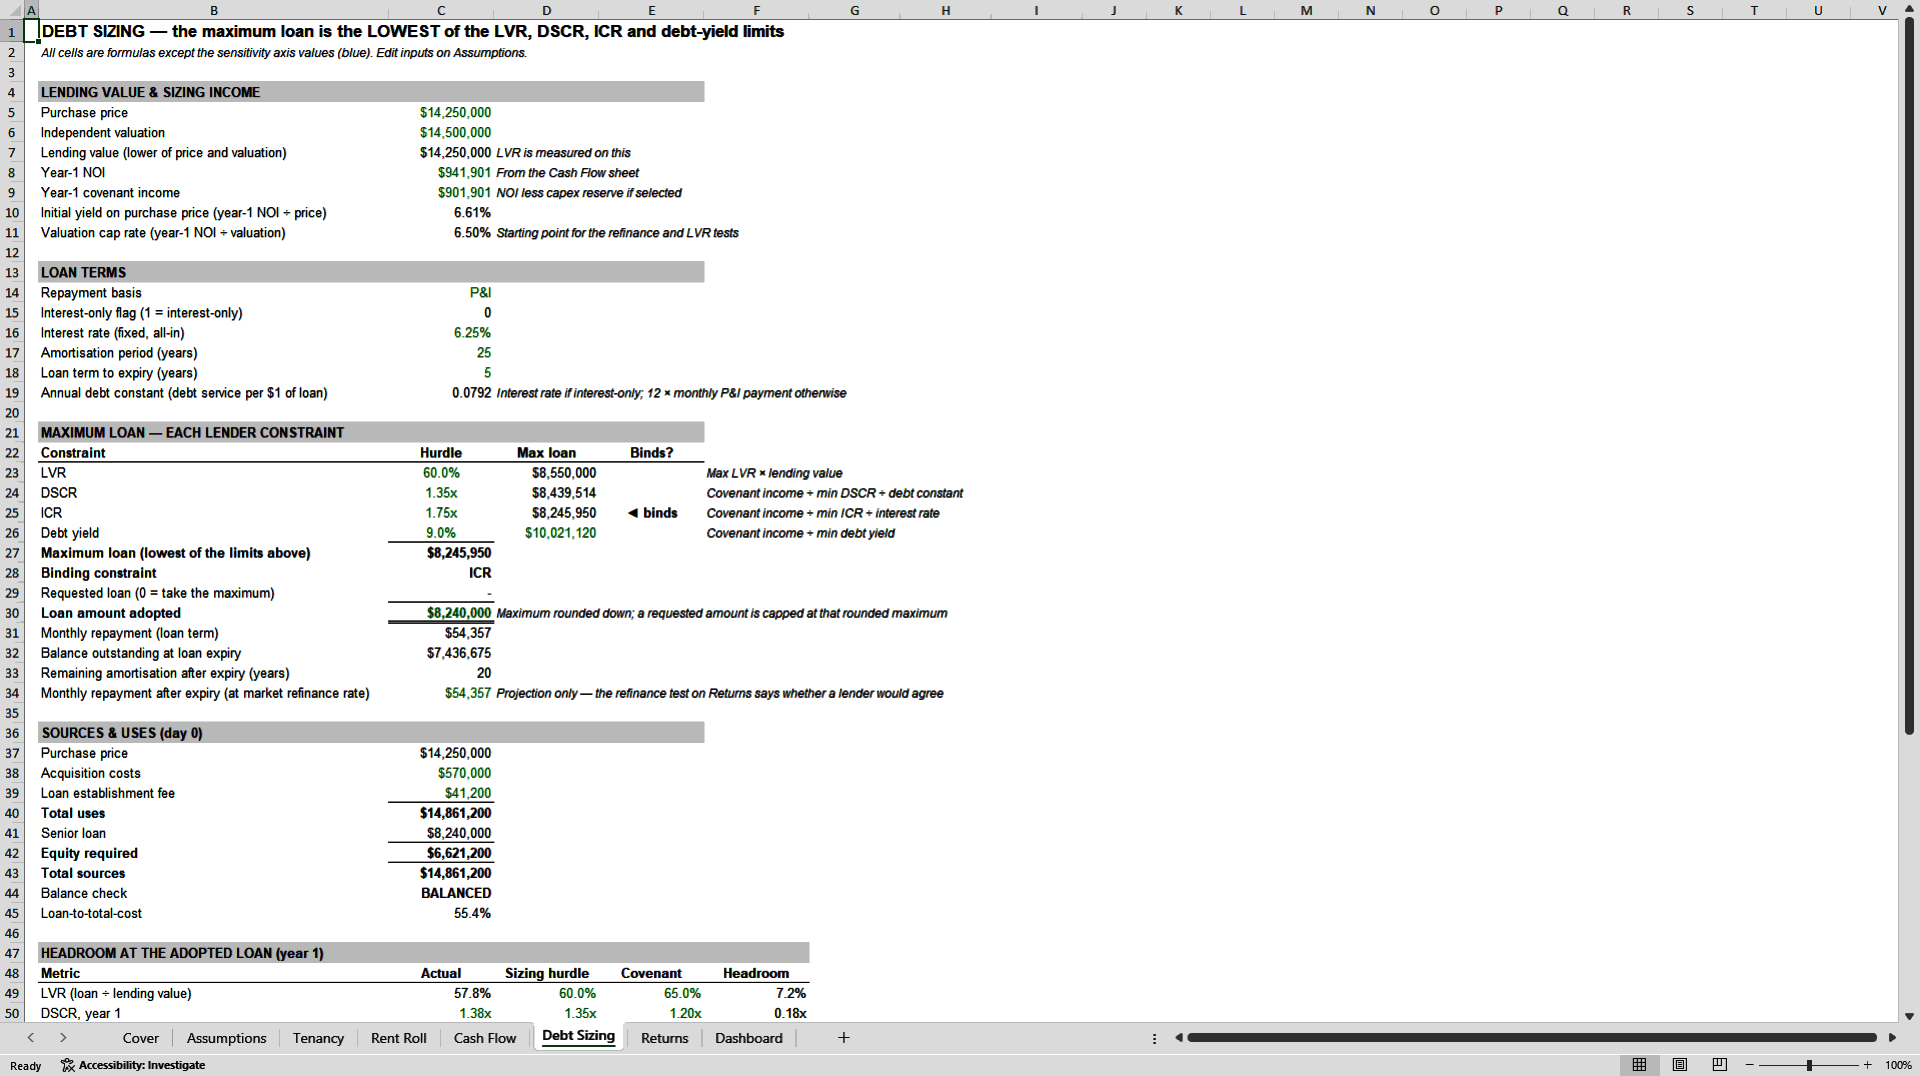Click the vertical scroll down arrow
The image size is (1920, 1076).
1909,1016
